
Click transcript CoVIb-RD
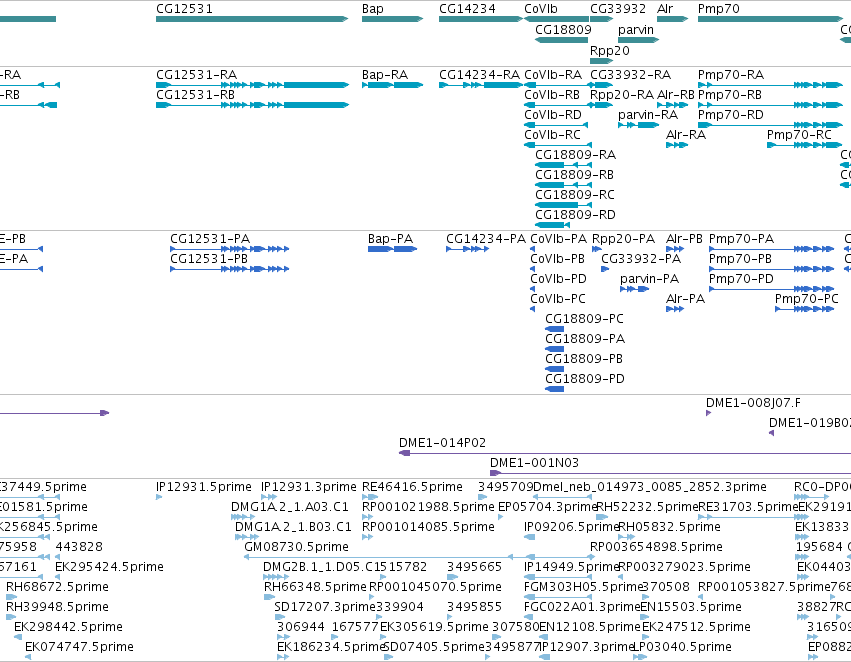pos(552,114)
